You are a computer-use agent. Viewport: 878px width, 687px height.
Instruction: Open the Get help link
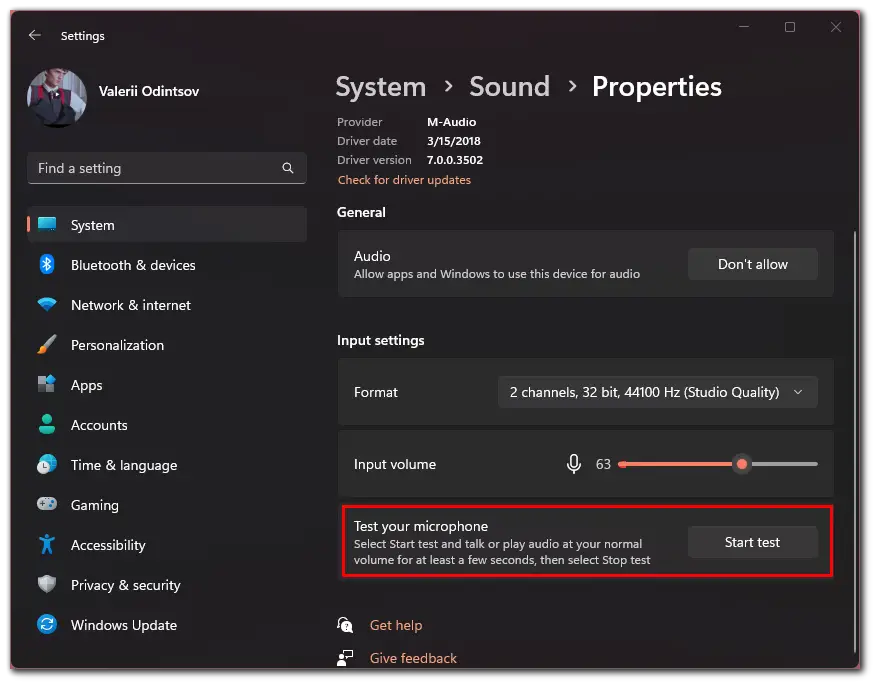396,625
